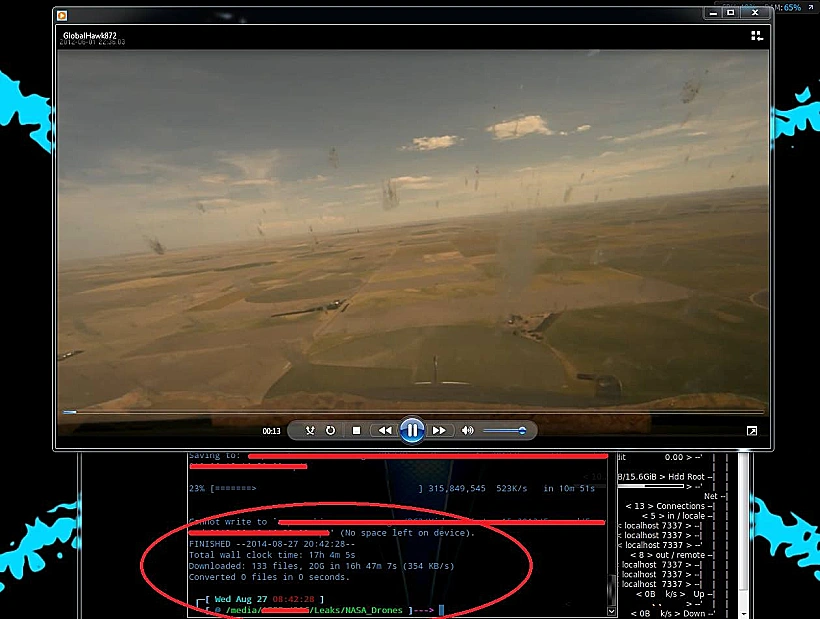This screenshot has width=820, height=619.
Task: Click the GlobalHawk872 video title
Action: [87, 34]
